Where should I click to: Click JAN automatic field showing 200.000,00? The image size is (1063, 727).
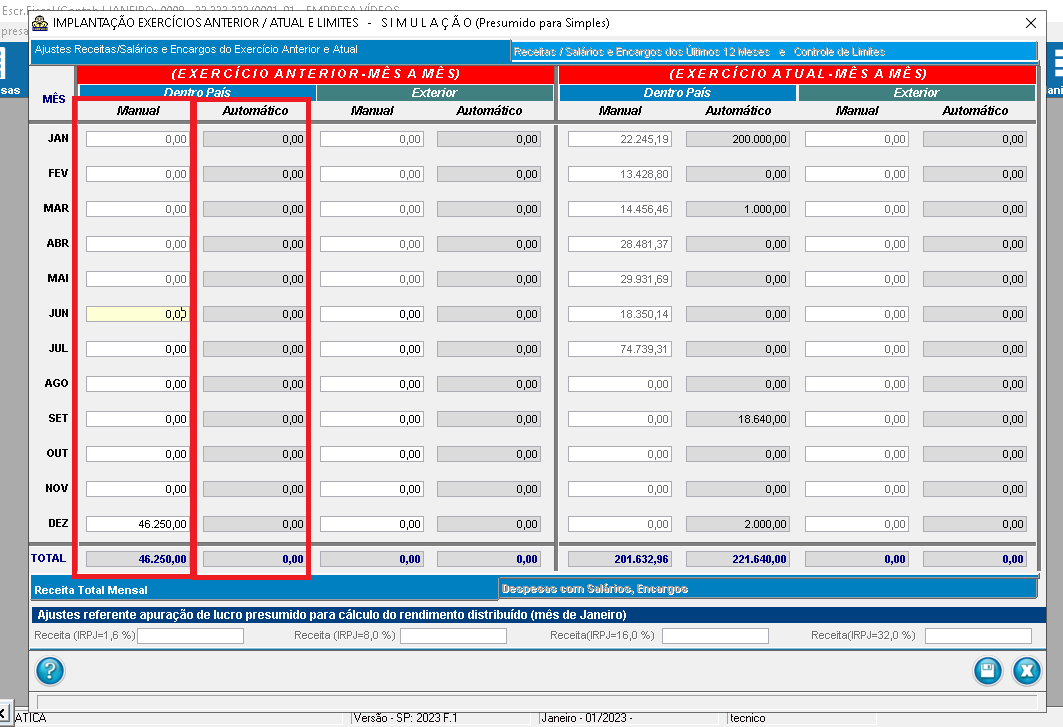tap(738, 139)
